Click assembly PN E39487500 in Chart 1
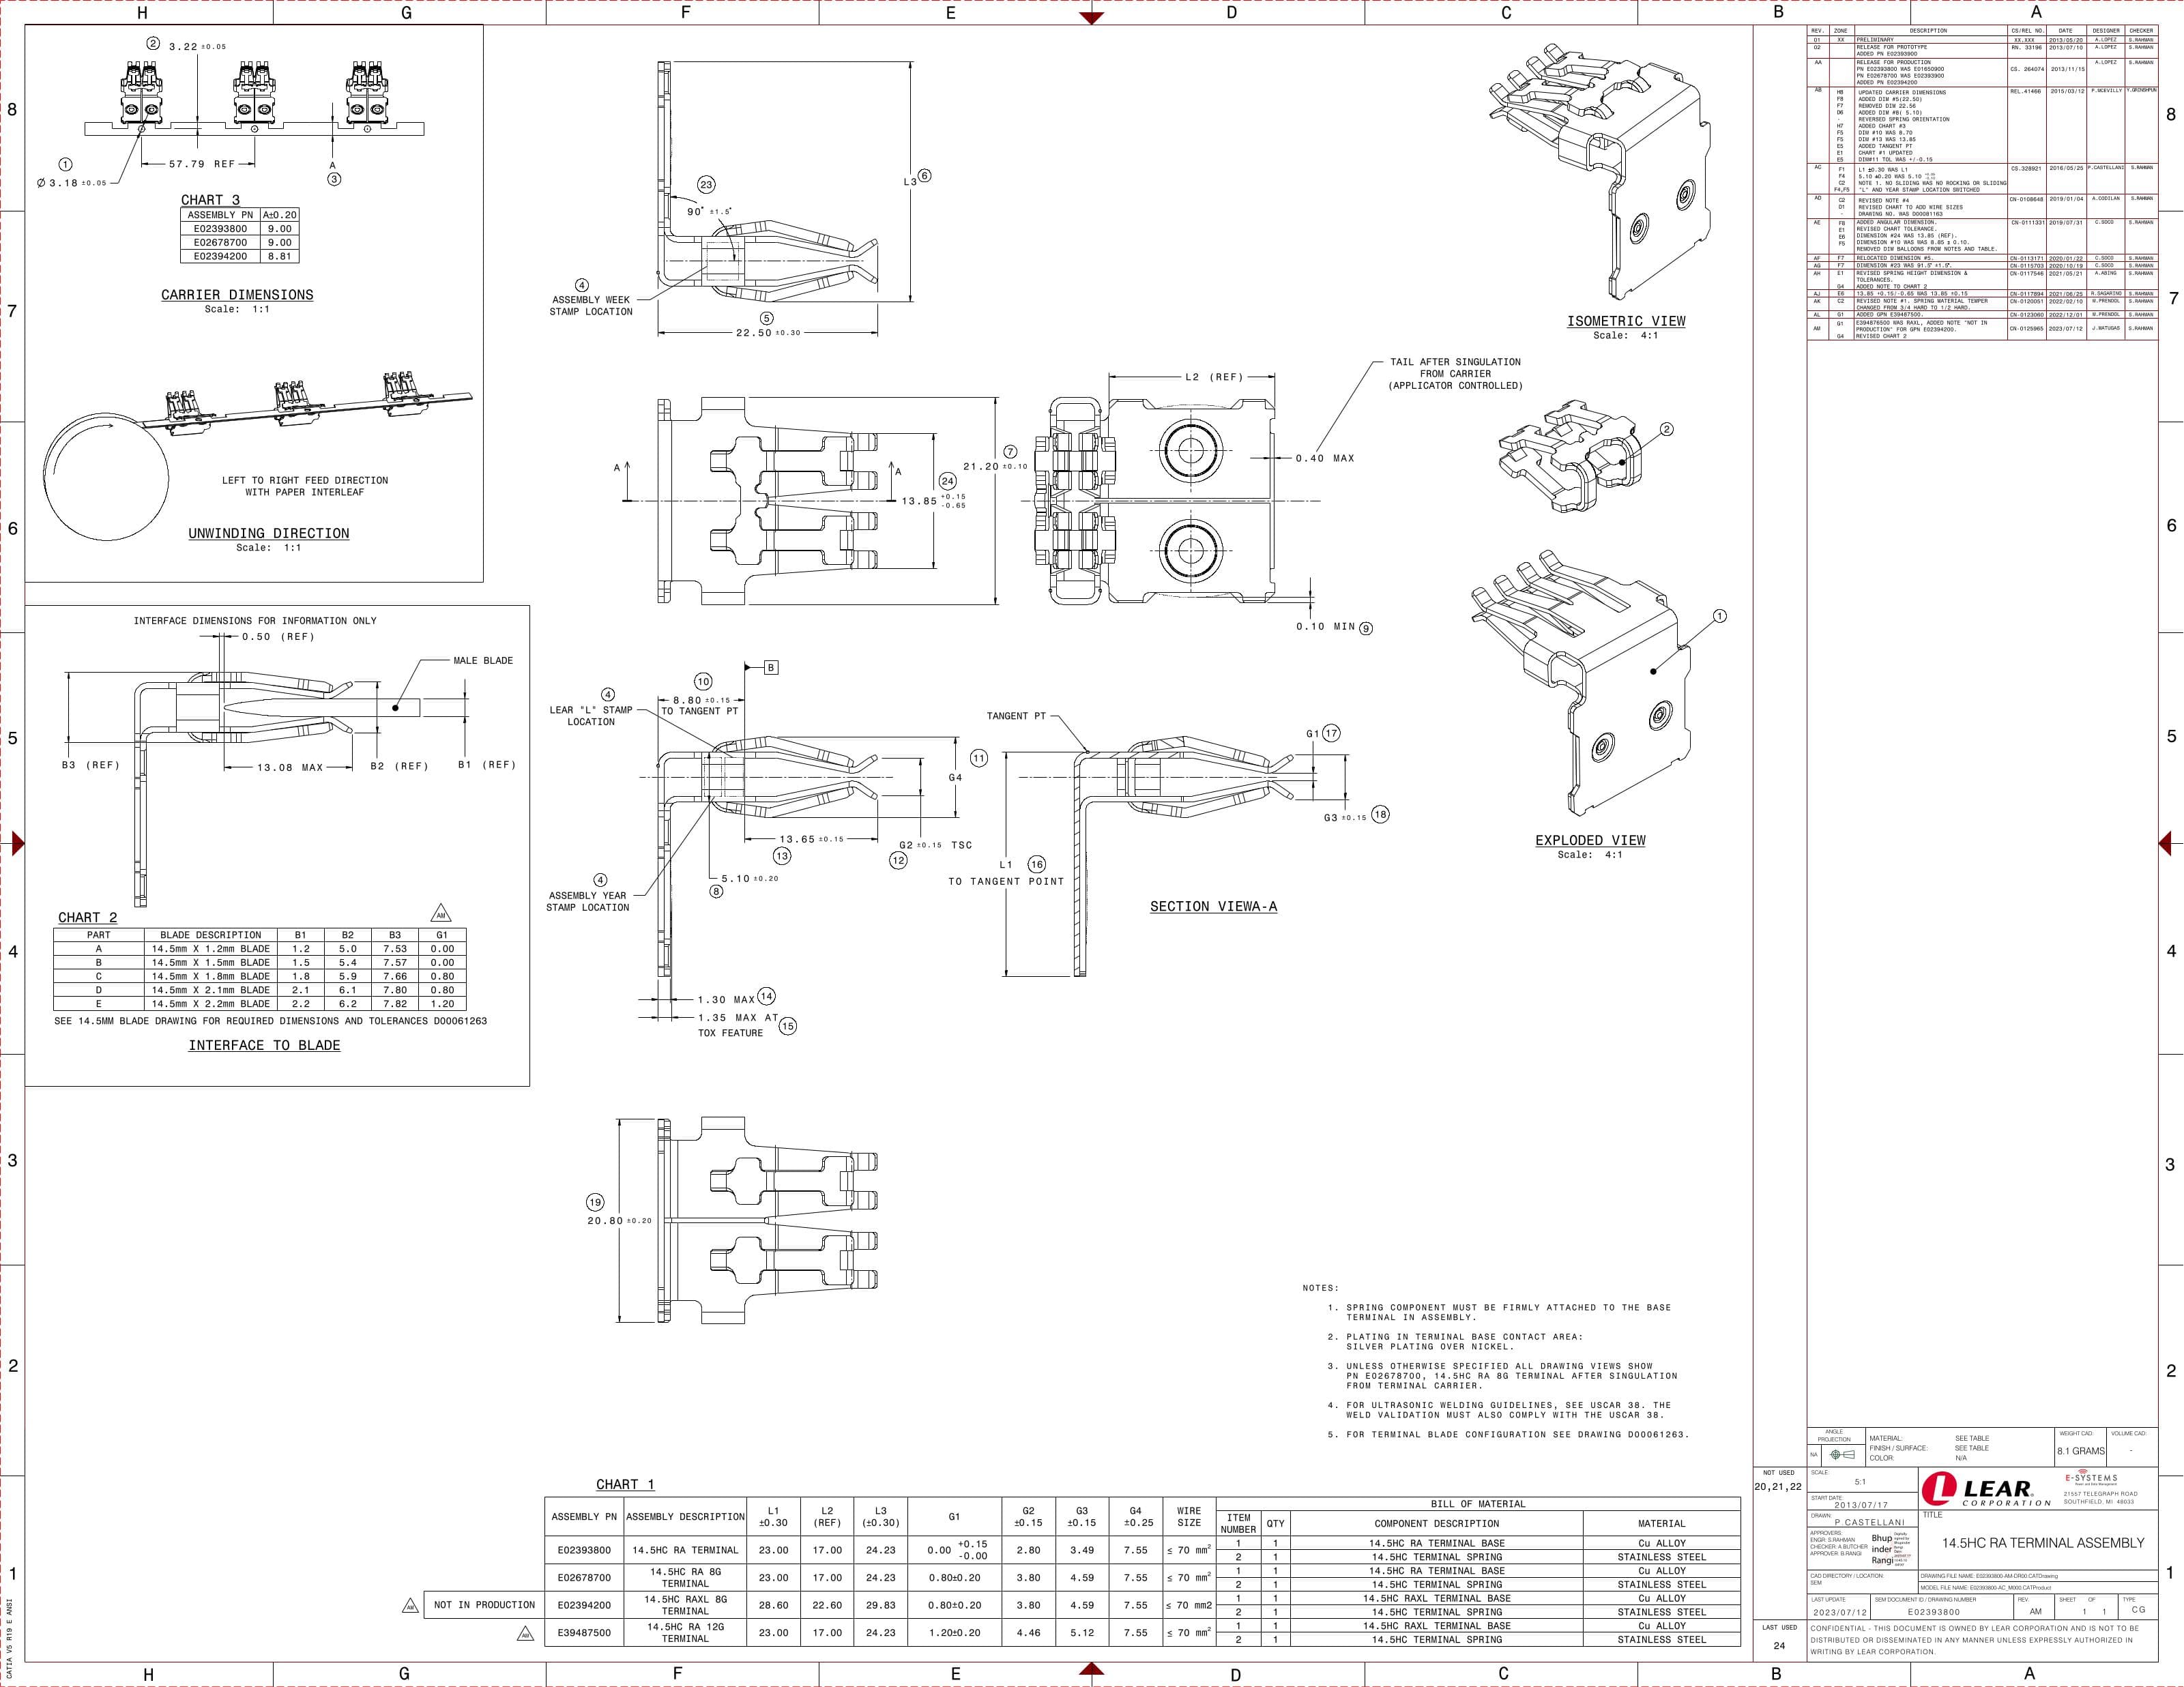This screenshot has width=2184, height=1687. [x=584, y=1632]
